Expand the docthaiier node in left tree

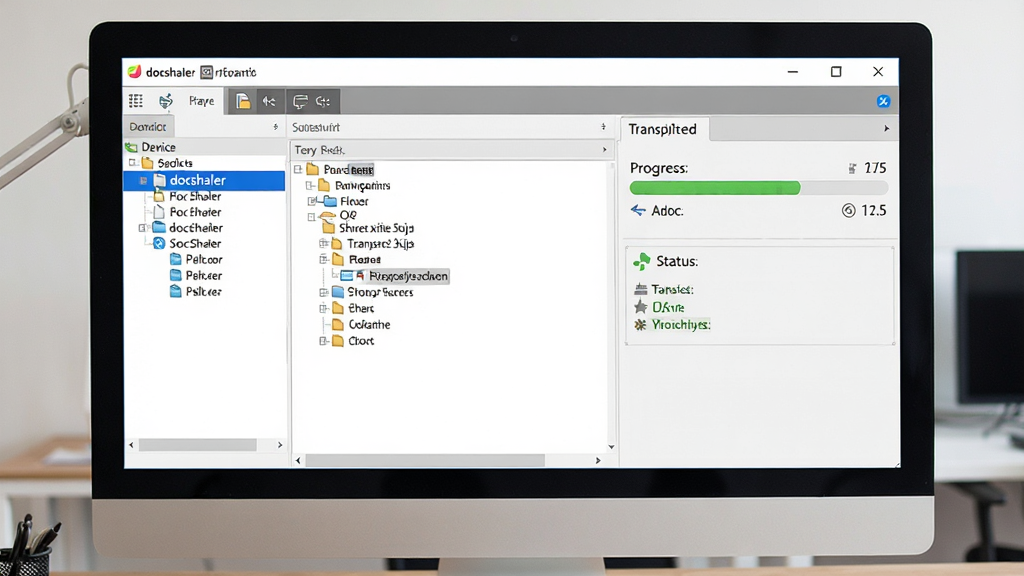coord(142,228)
